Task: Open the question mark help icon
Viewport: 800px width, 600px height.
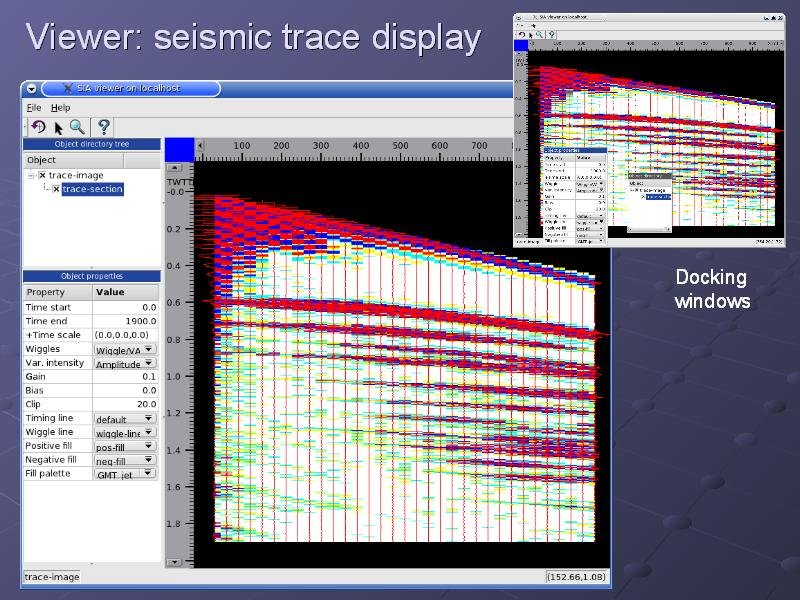Action: (102, 127)
